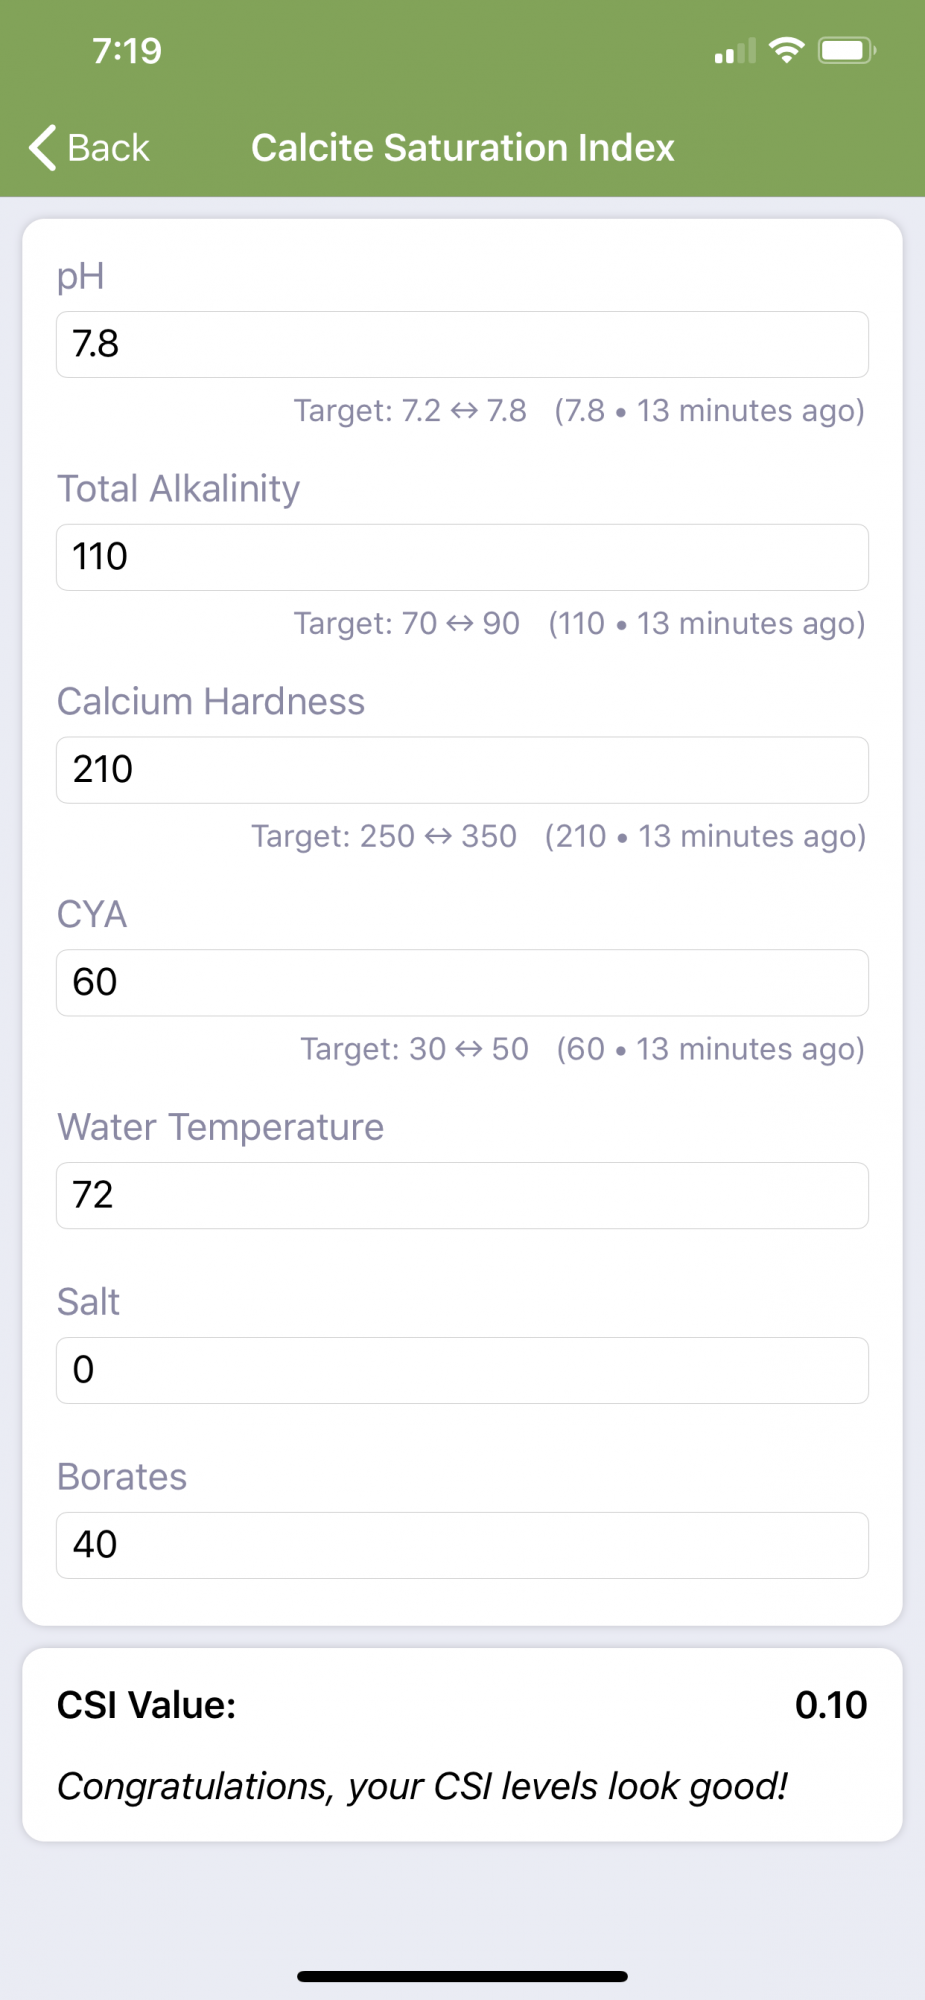Viewport: 925px width, 2000px height.
Task: Change the Water Temperature field
Action: (x=462, y=1195)
